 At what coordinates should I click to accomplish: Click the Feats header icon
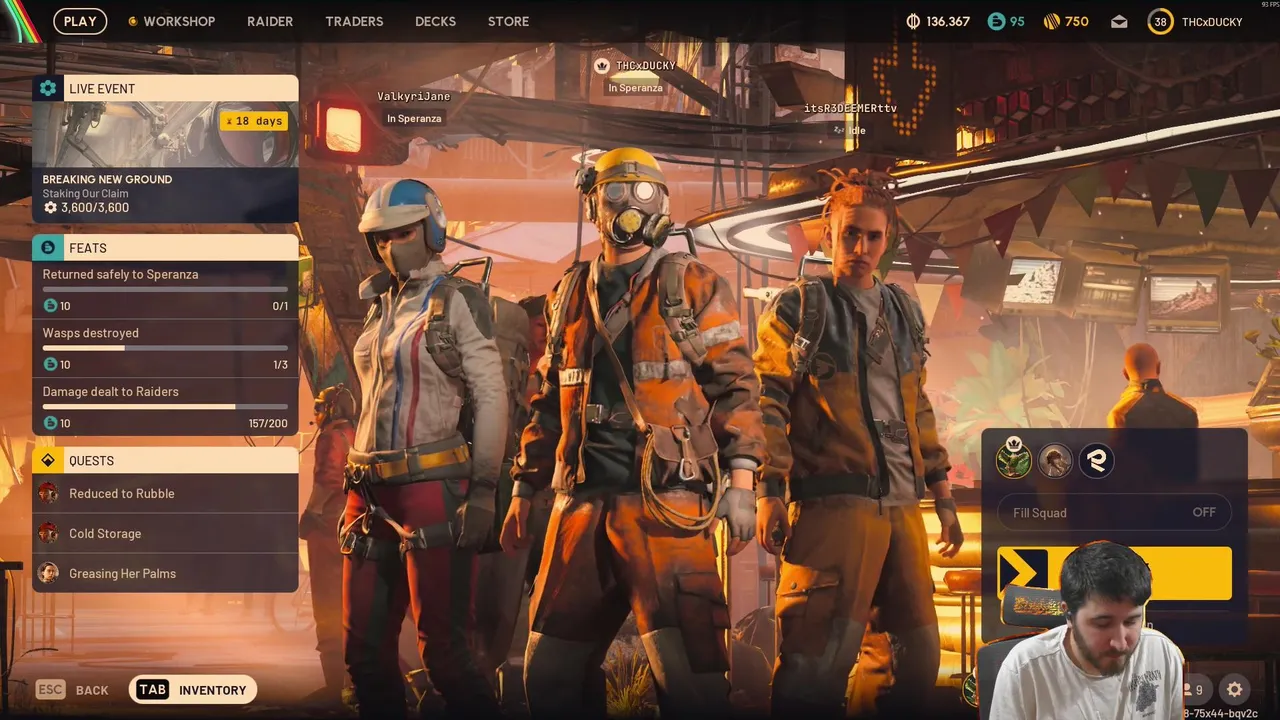pos(48,247)
